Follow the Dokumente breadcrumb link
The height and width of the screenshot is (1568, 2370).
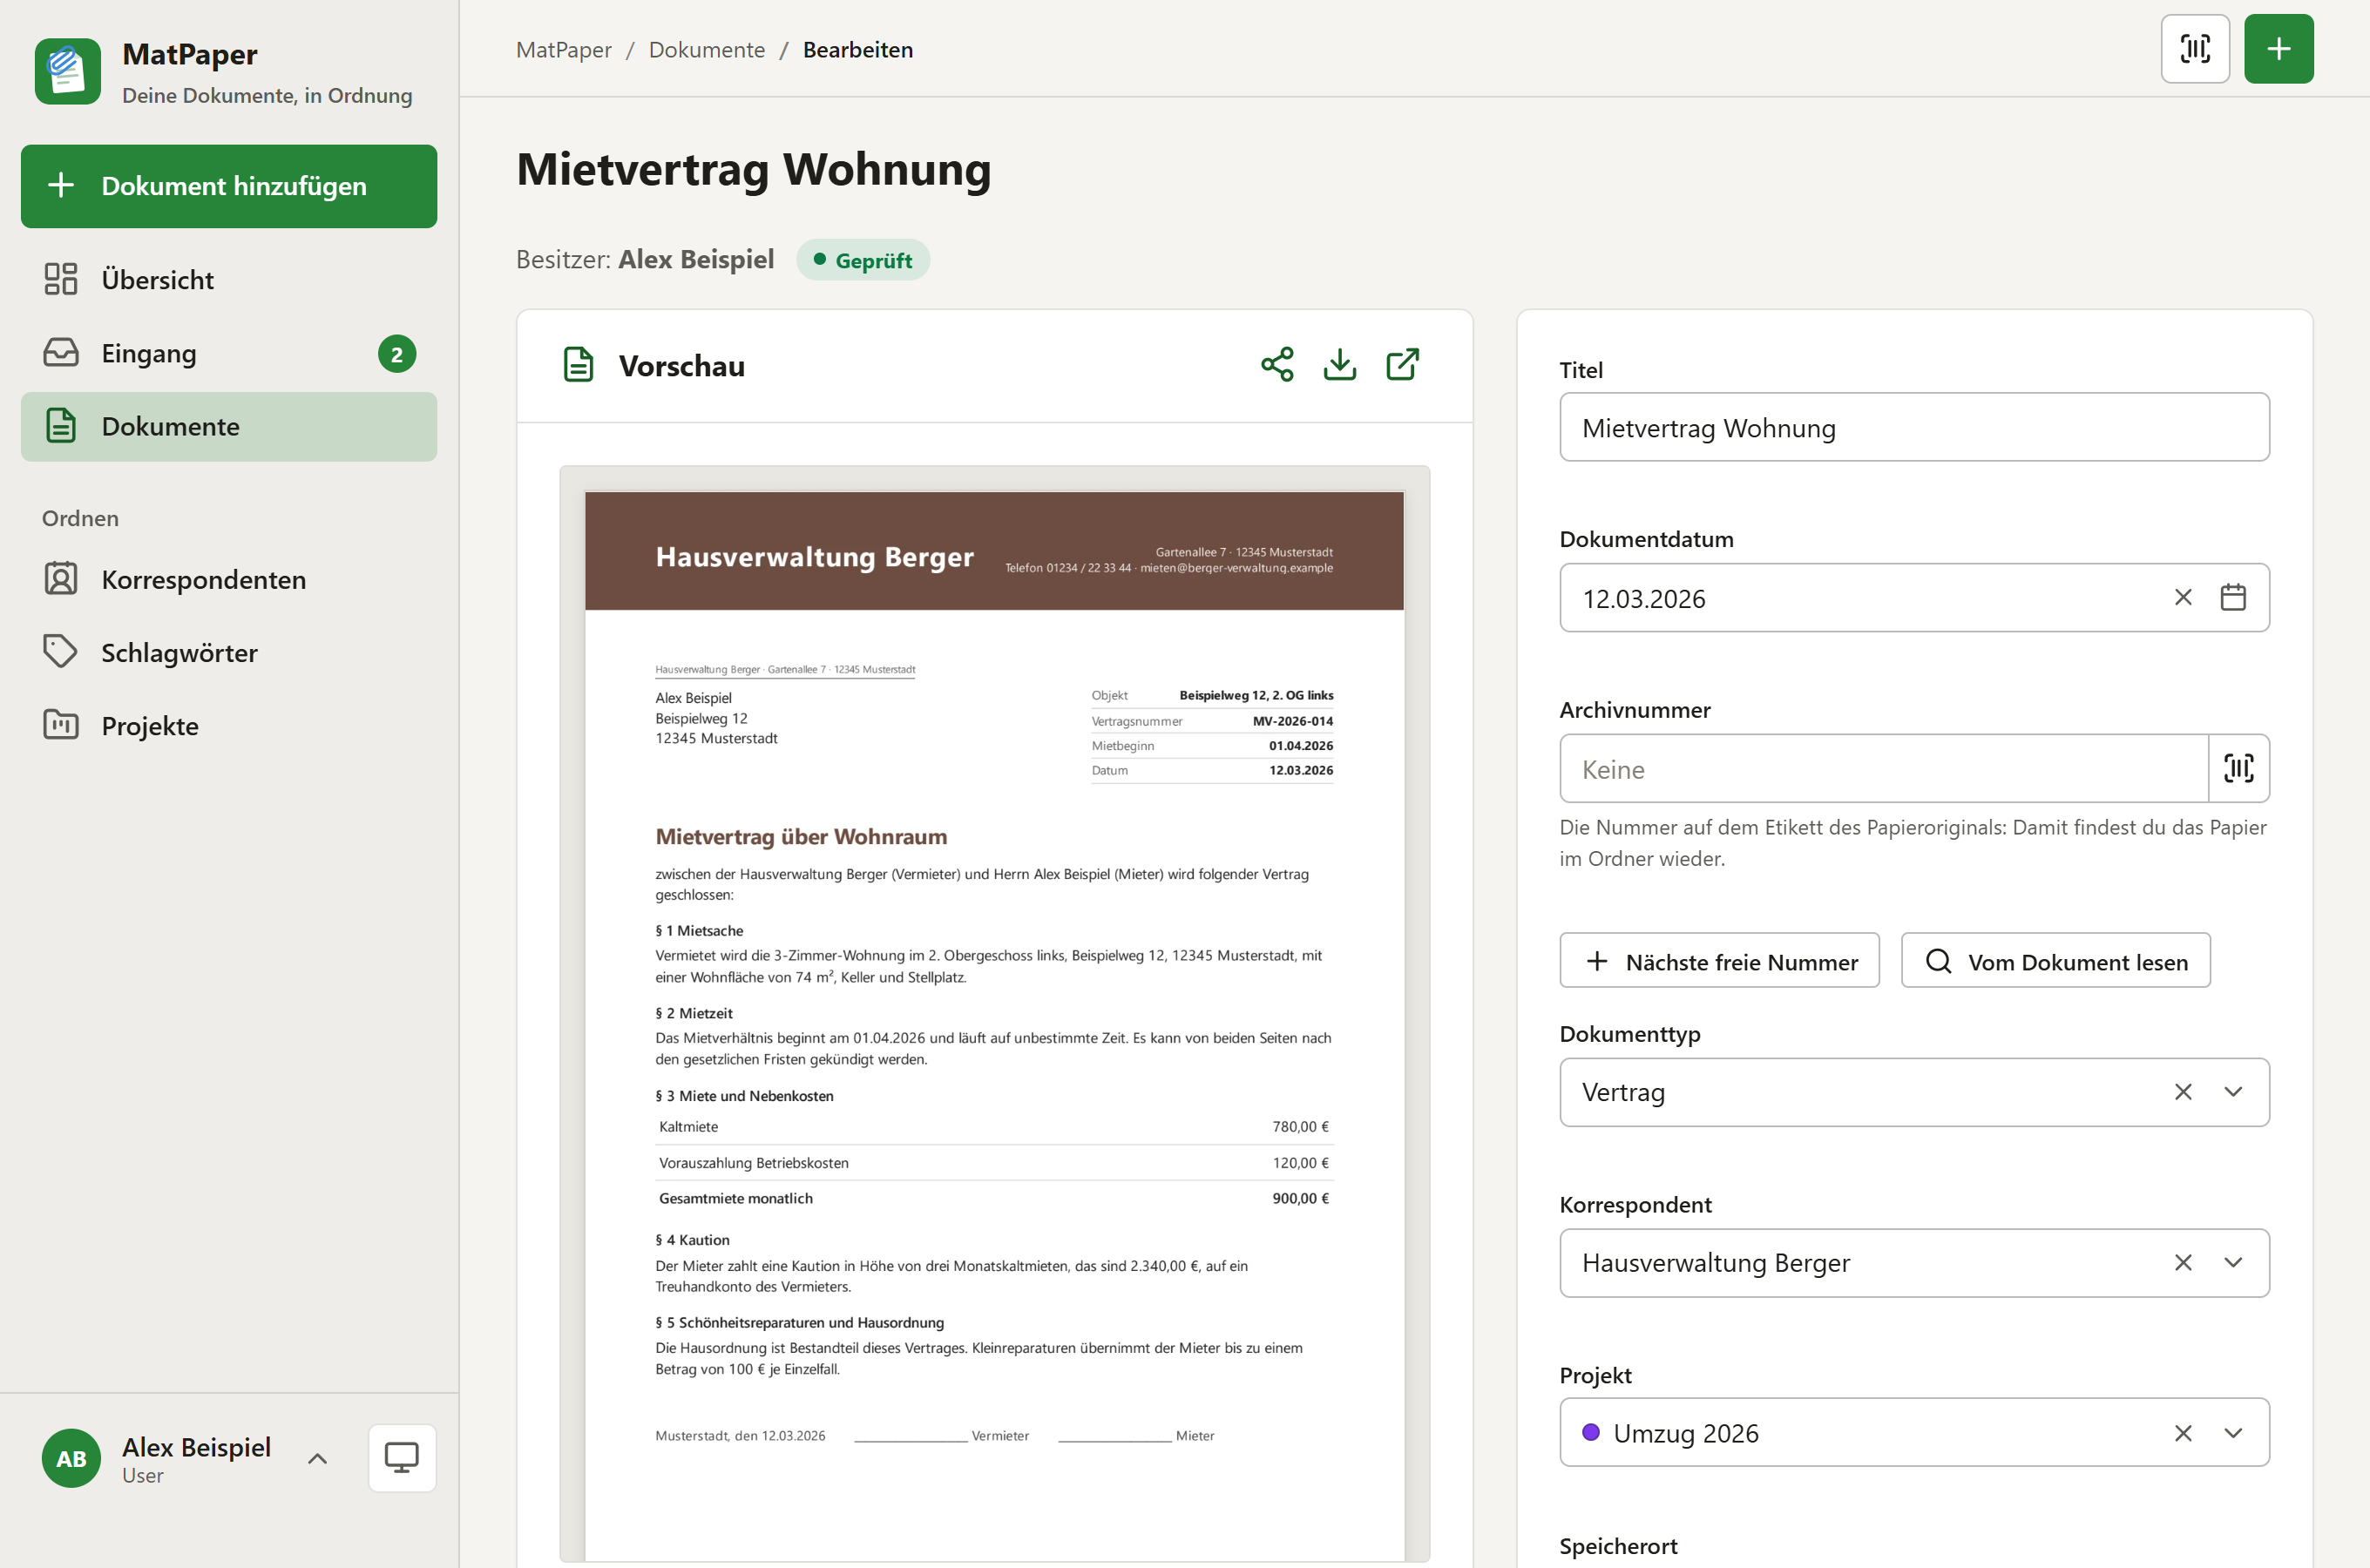(x=707, y=50)
